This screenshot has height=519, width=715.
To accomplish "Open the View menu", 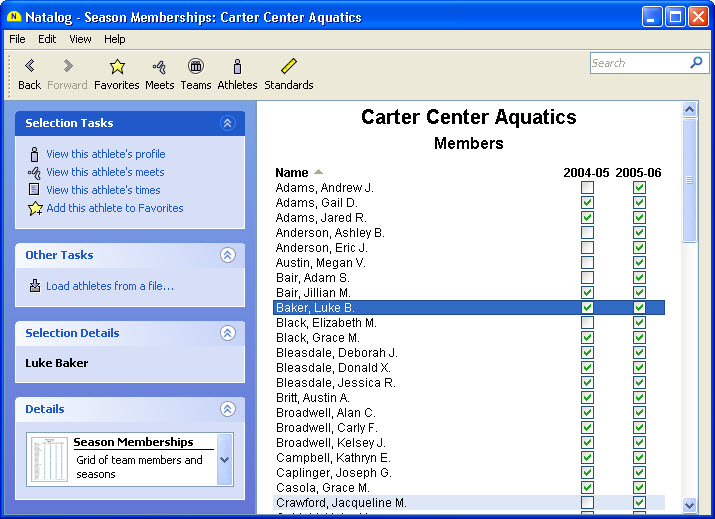I will [80, 39].
